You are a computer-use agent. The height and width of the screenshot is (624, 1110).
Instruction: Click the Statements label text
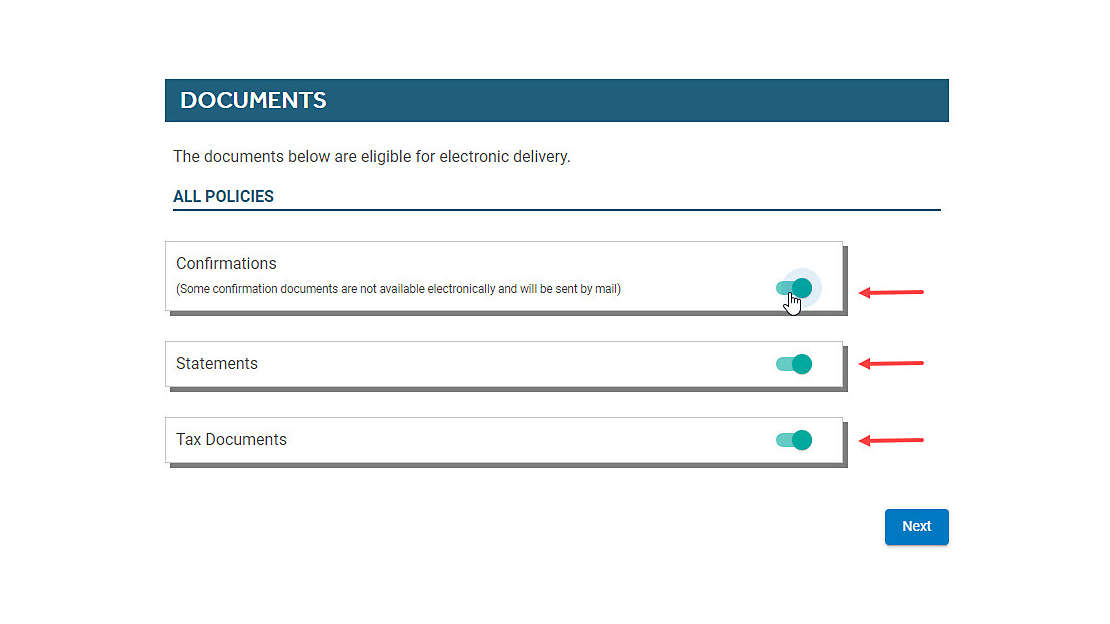tap(217, 363)
